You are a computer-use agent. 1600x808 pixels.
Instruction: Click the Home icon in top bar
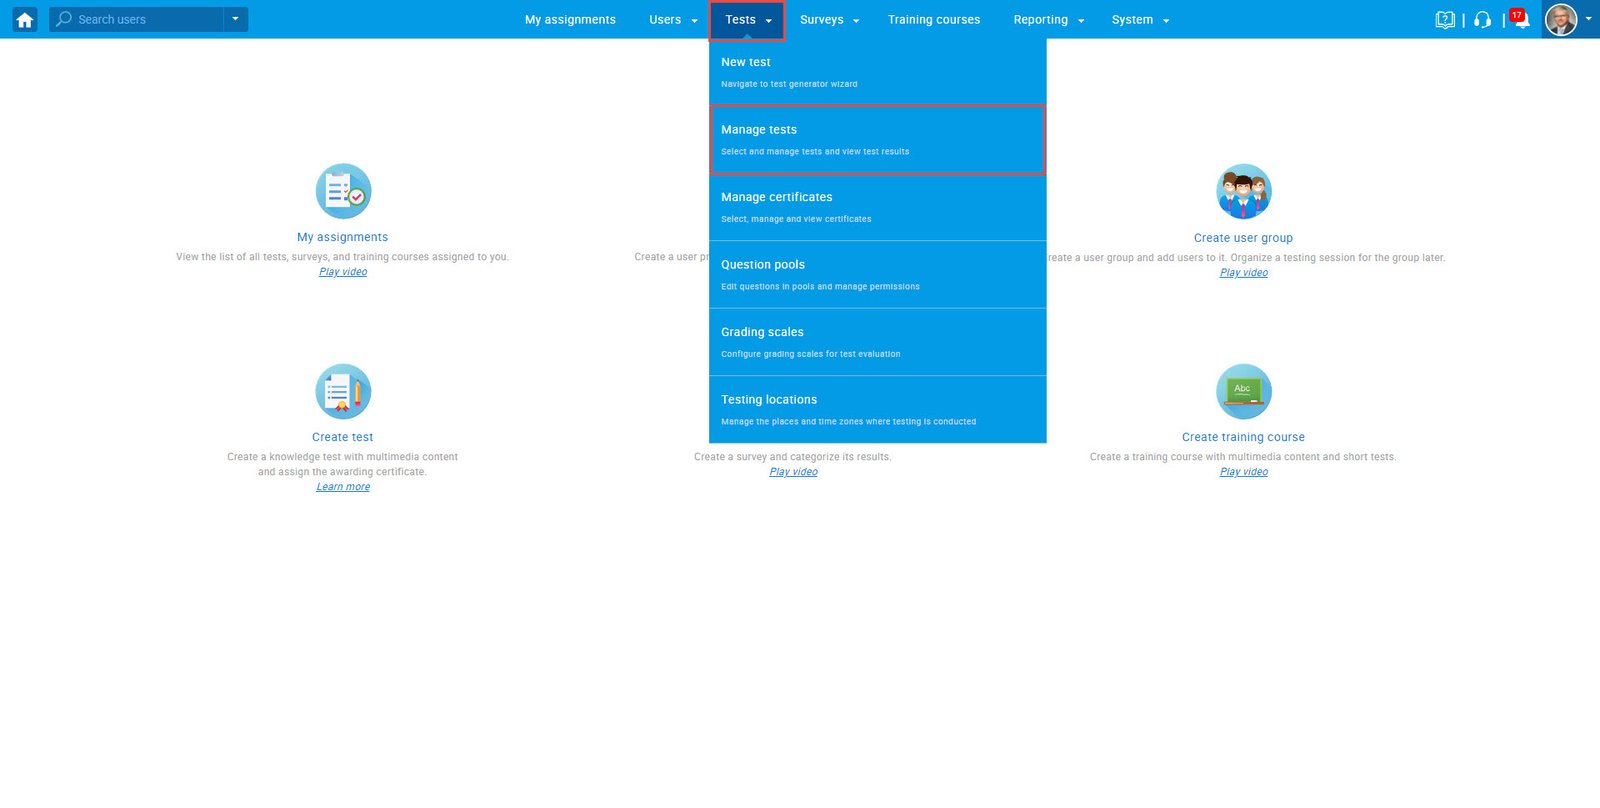pos(24,19)
